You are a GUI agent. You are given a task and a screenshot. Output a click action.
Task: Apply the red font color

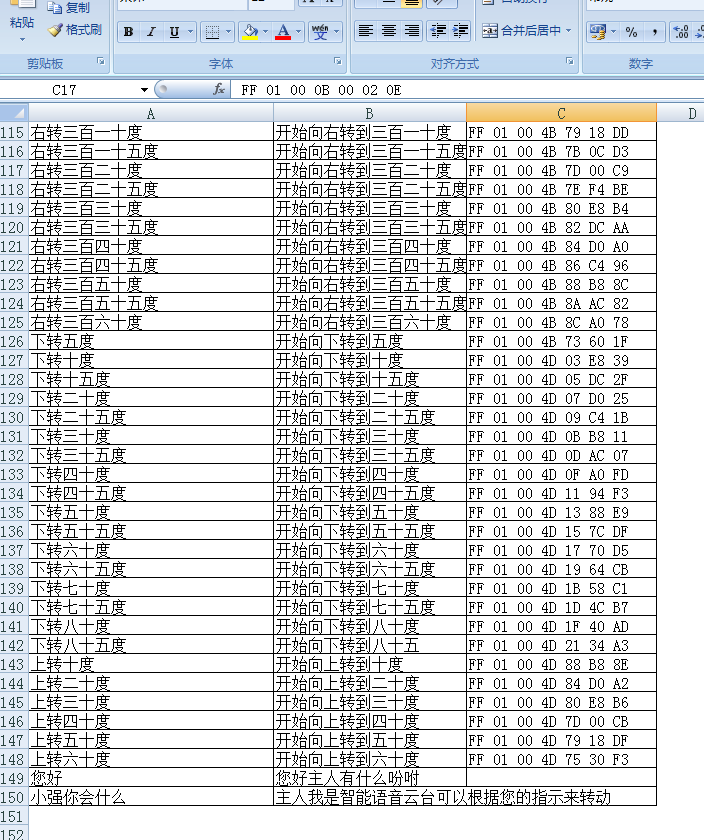point(284,32)
